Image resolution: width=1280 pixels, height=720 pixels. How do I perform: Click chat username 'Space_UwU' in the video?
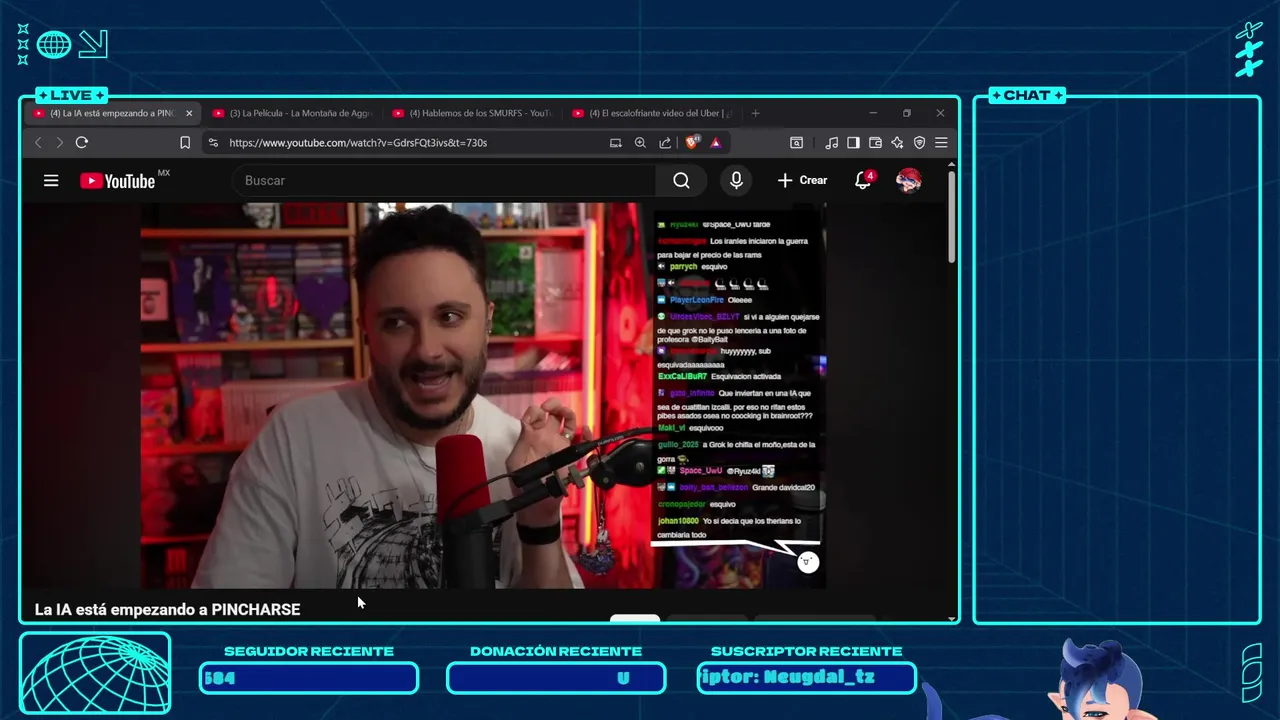(x=700, y=471)
